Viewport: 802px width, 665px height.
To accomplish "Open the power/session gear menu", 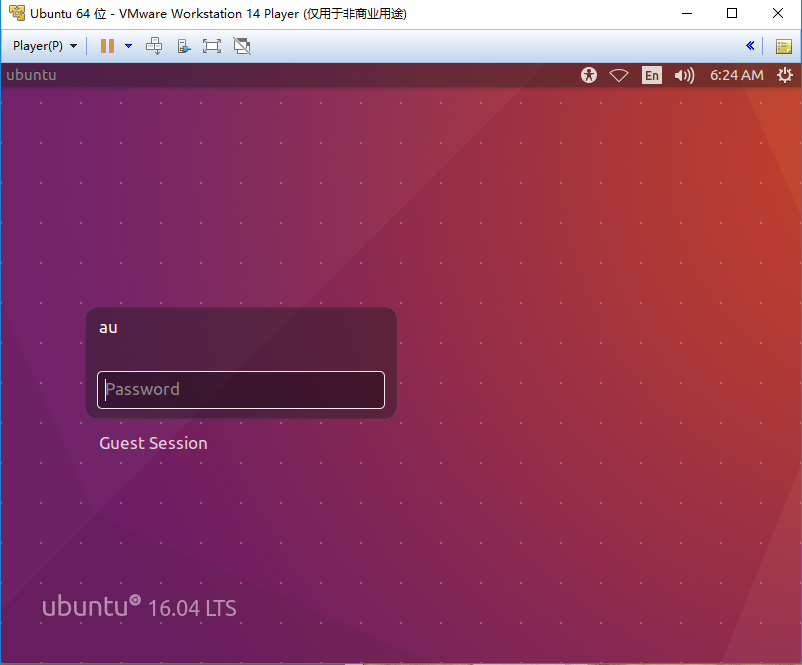I will 785,75.
